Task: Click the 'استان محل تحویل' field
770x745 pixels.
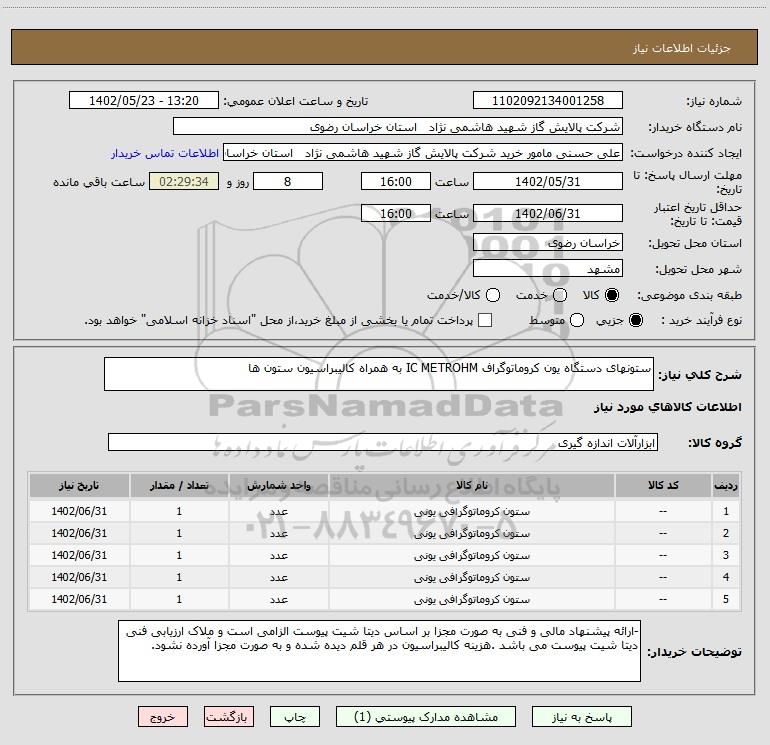Action: tap(547, 243)
